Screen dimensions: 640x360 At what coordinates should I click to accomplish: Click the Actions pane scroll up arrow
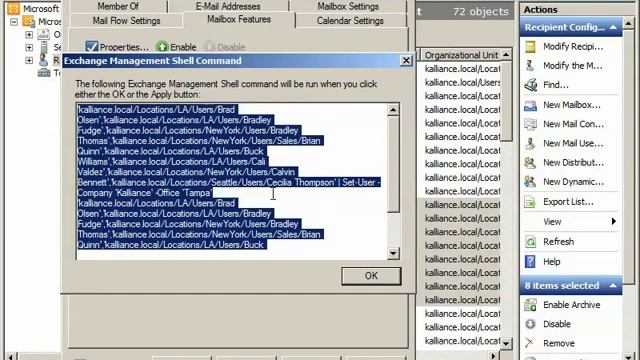[629, 24]
